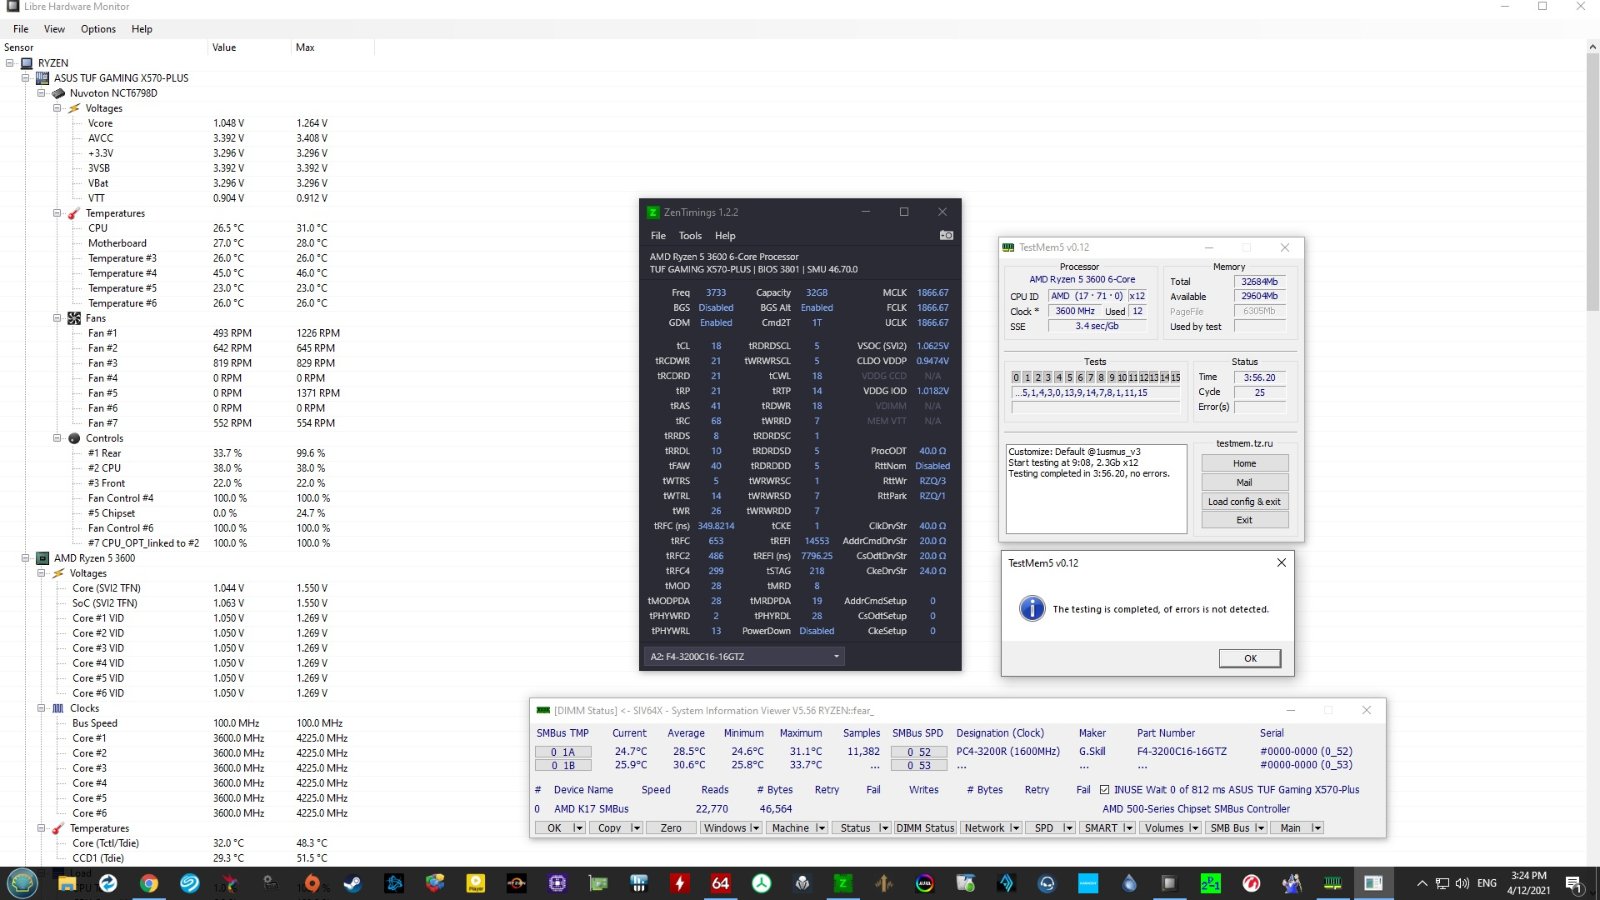
Task: Collapse the Nuvoton NCT6798D node
Action: (x=42, y=93)
